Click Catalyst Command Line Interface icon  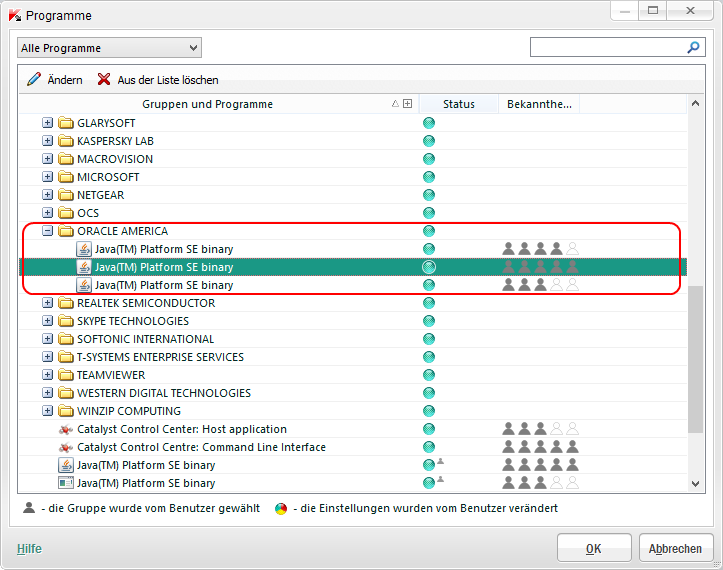(x=66, y=447)
